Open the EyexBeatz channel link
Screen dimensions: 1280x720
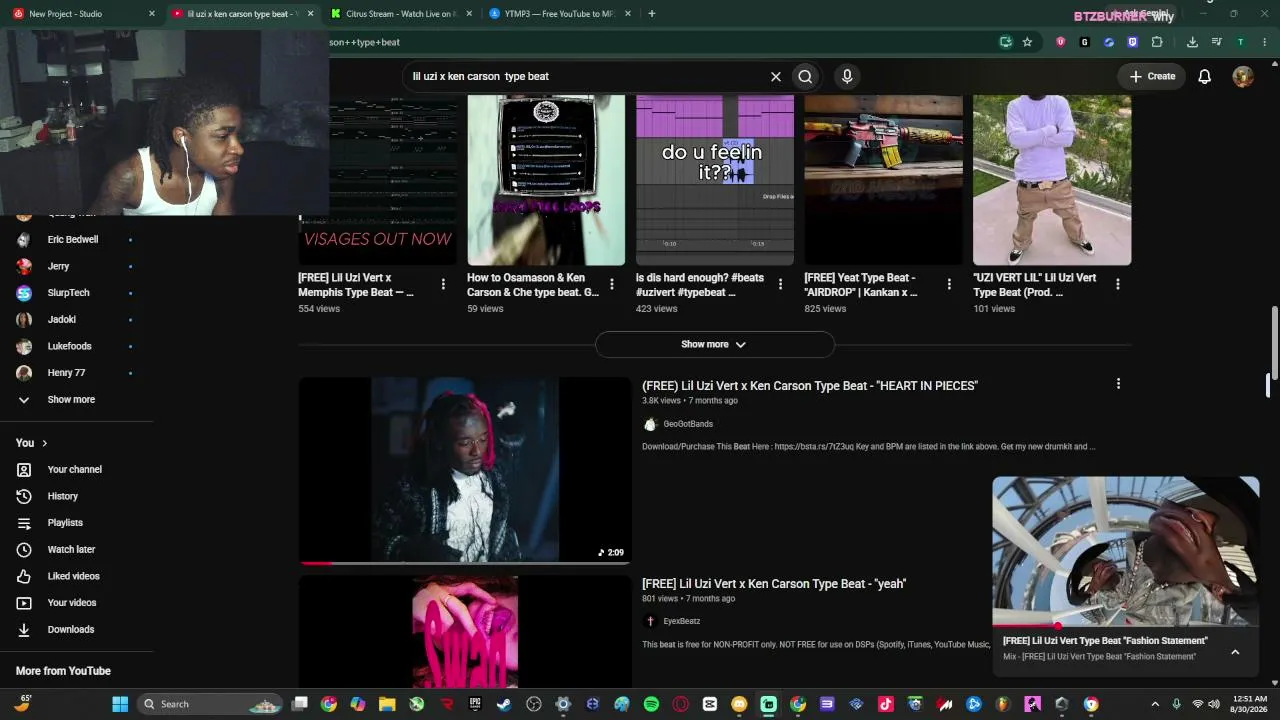tap(682, 621)
